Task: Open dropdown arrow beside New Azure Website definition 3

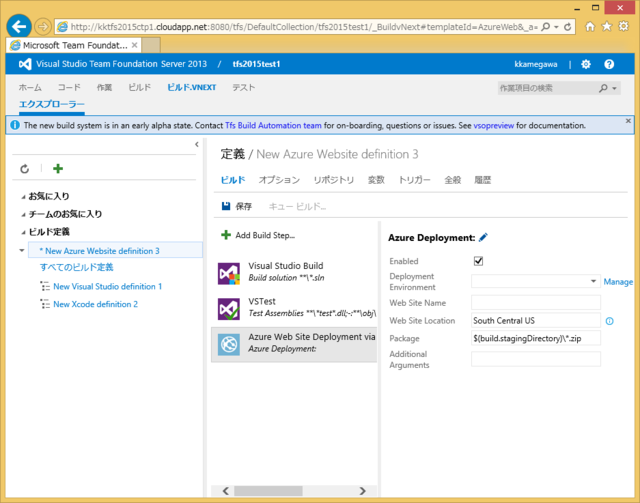Action: click(x=22, y=250)
